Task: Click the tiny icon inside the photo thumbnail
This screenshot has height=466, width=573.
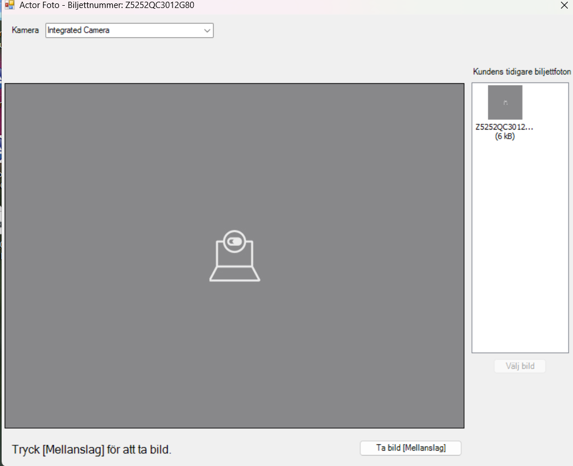Action: pyautogui.click(x=505, y=103)
